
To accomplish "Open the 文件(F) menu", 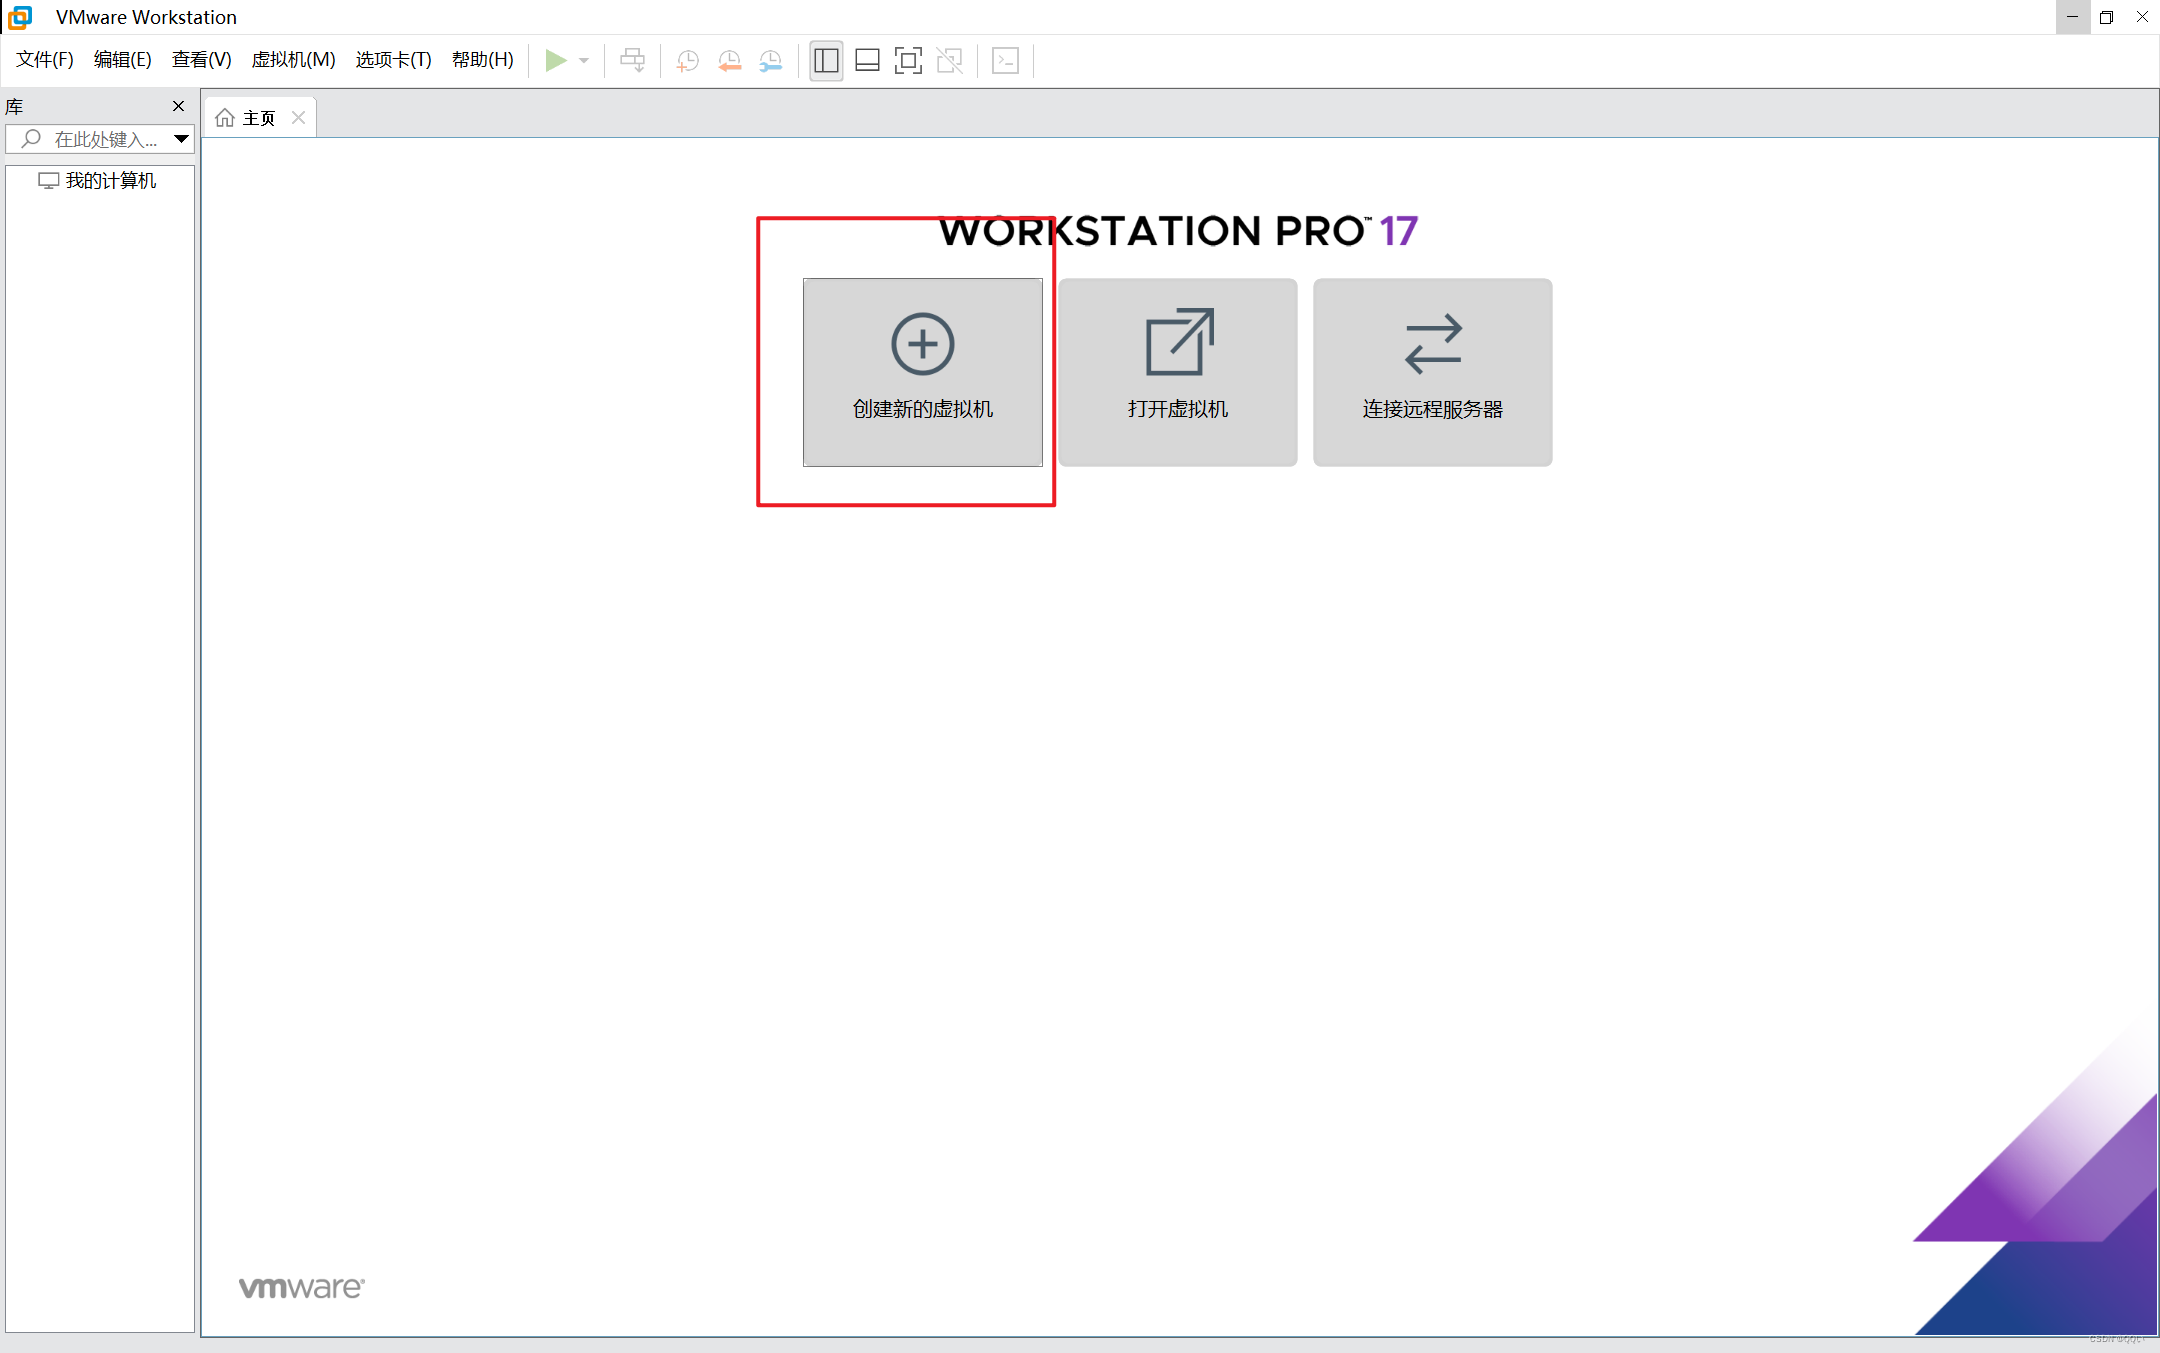I will pos(45,60).
